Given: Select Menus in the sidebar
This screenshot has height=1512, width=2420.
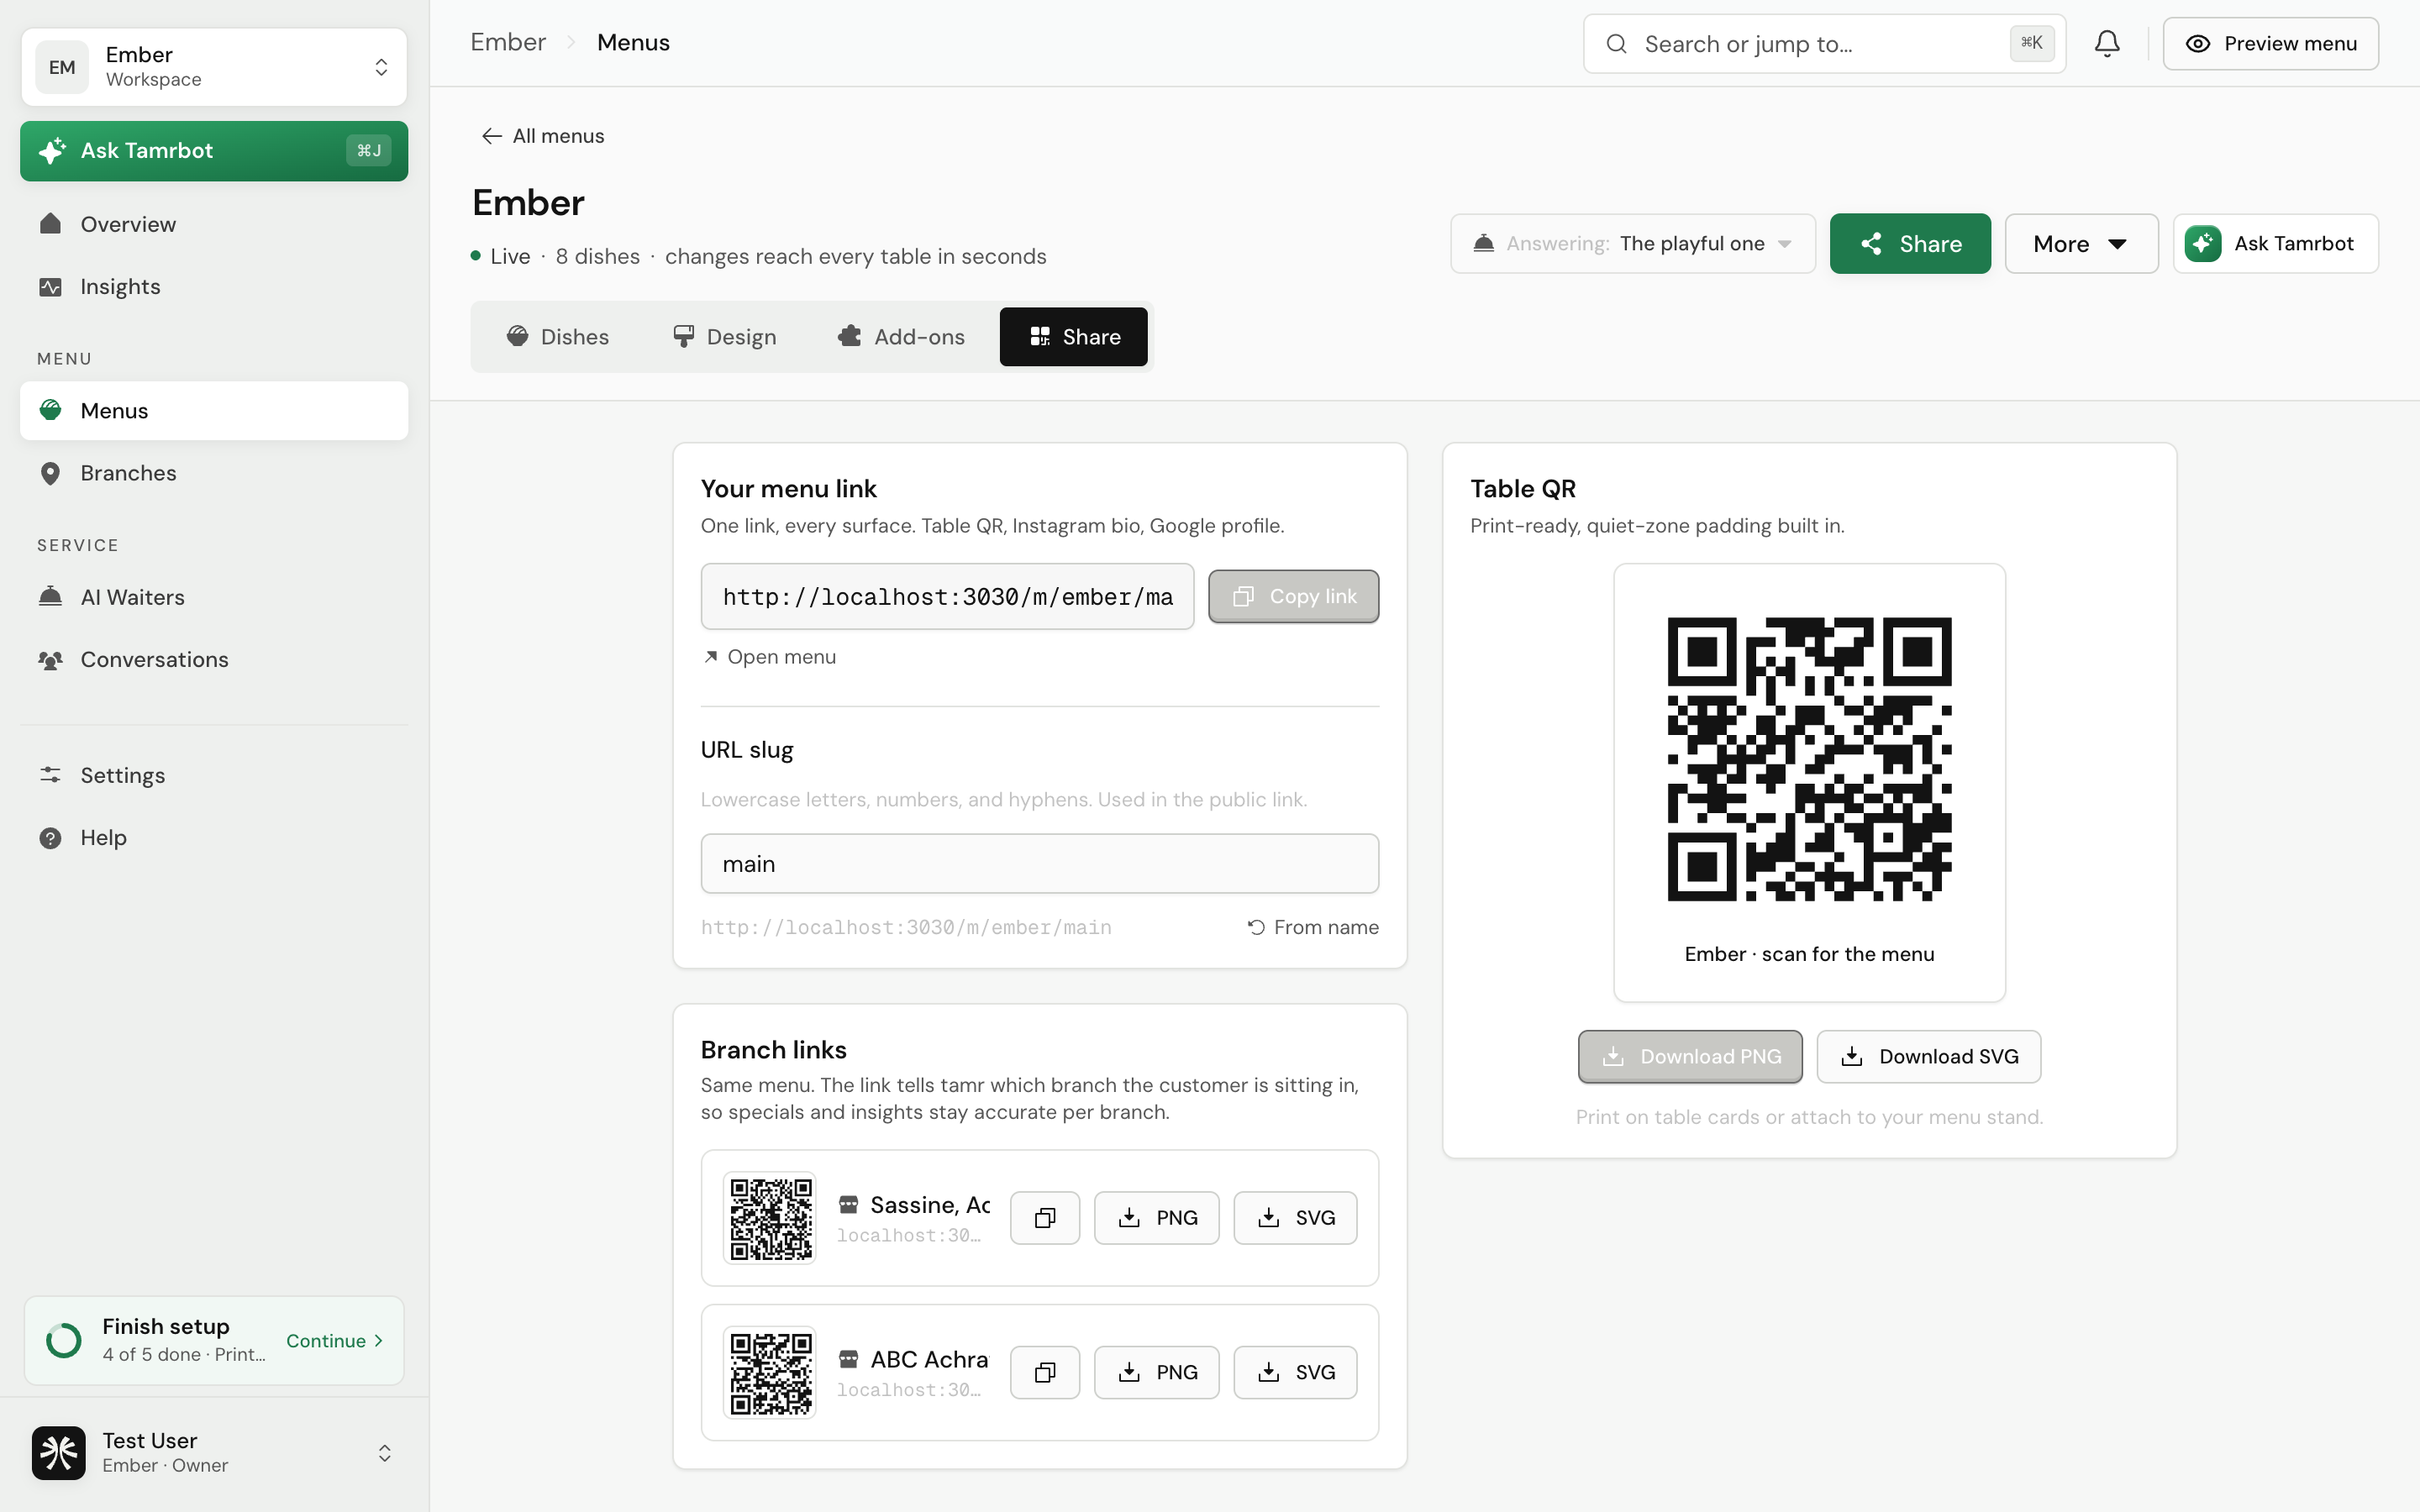Looking at the screenshot, I should click(214, 410).
